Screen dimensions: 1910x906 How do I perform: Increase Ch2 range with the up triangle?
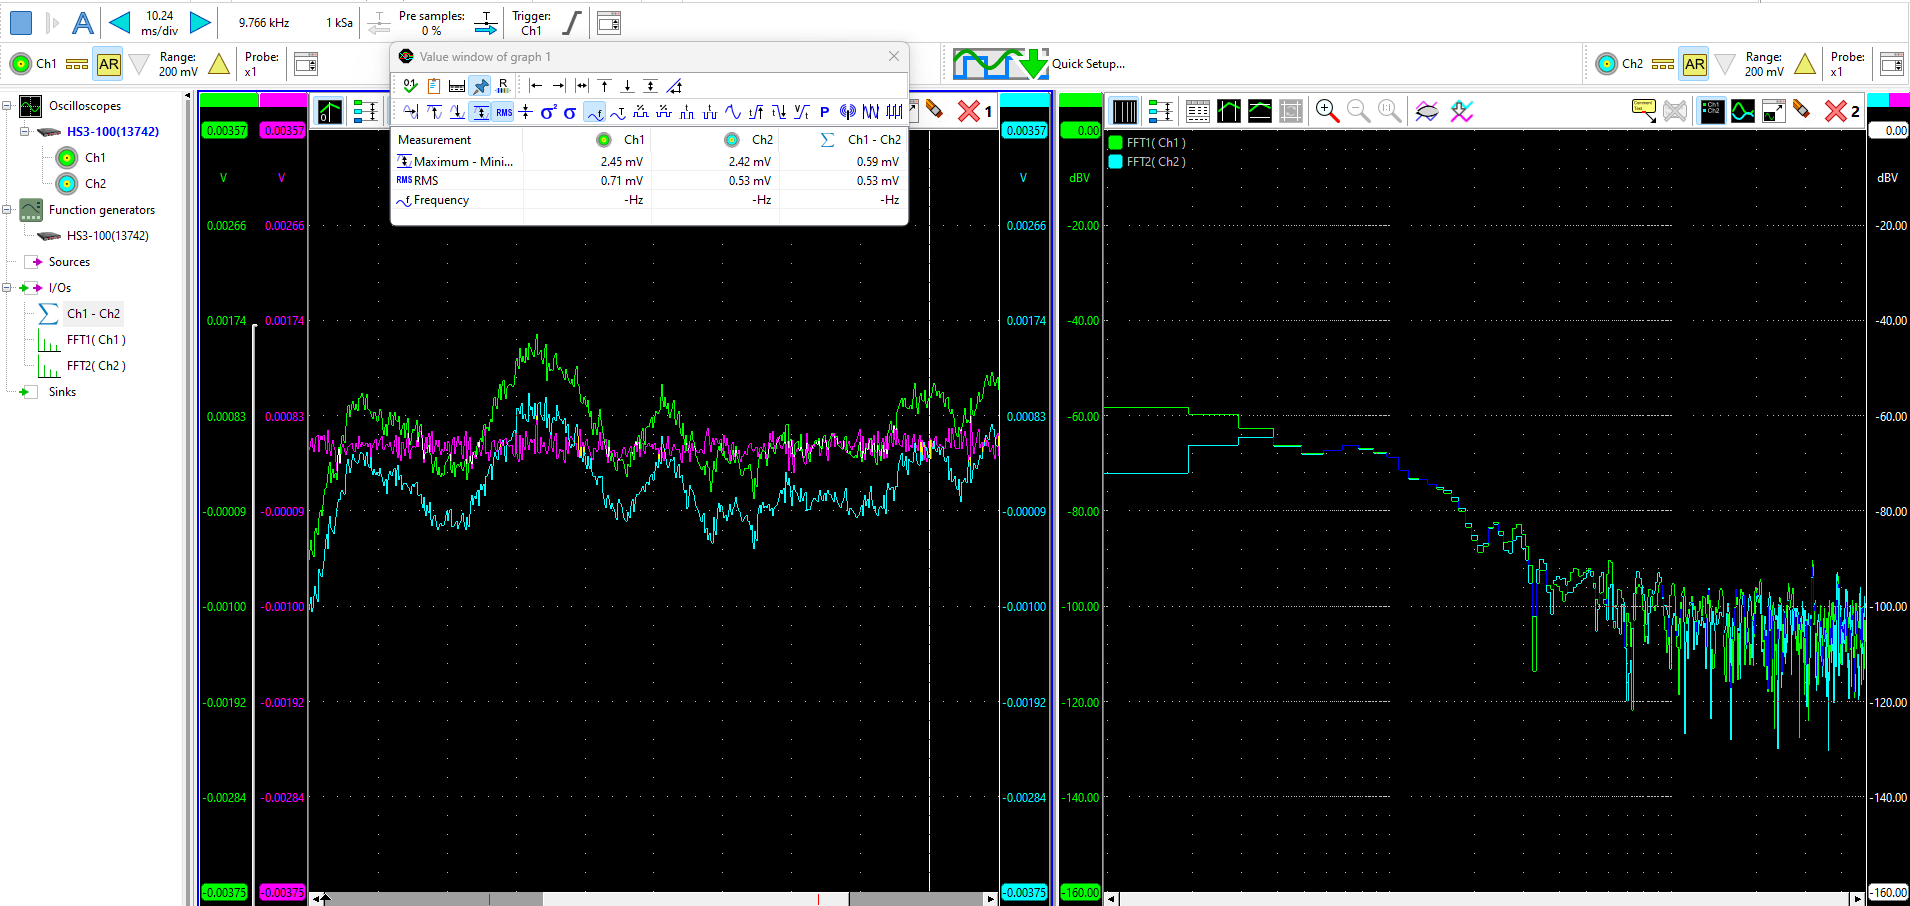point(1805,64)
